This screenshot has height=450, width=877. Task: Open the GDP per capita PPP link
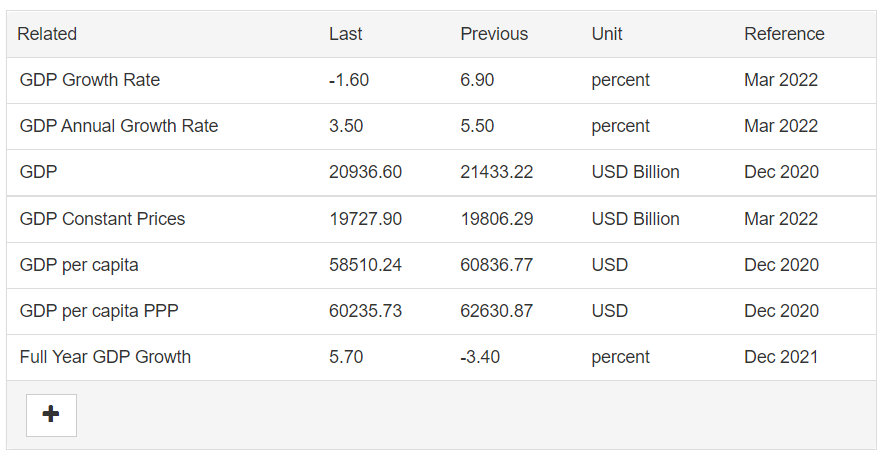(99, 311)
